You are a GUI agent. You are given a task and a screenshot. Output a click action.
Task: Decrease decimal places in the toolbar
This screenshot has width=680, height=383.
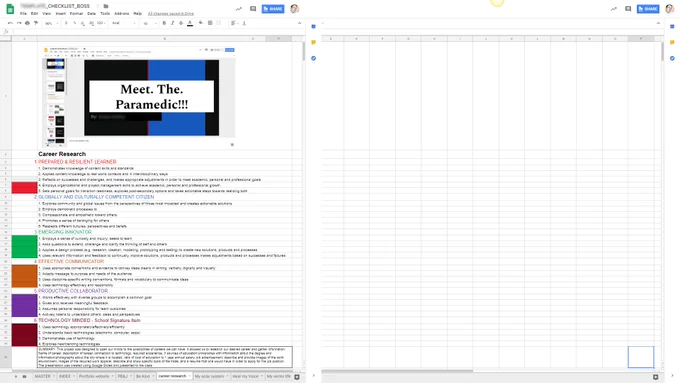click(83, 23)
